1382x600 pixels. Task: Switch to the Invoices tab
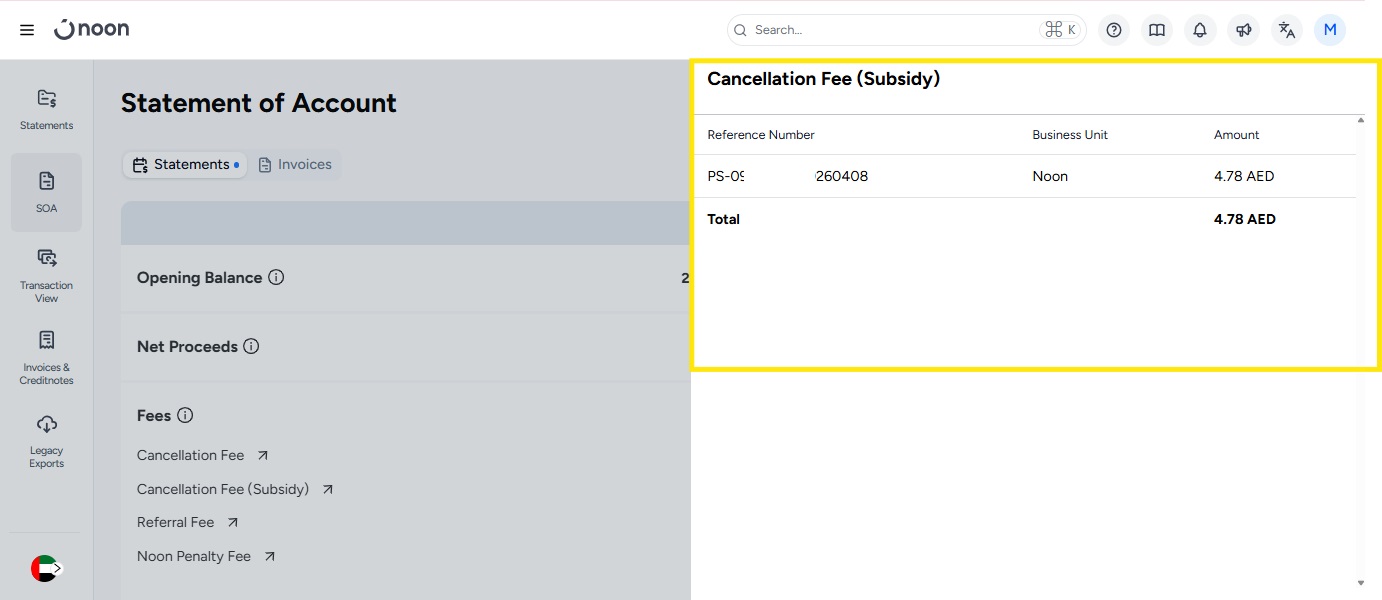(295, 165)
